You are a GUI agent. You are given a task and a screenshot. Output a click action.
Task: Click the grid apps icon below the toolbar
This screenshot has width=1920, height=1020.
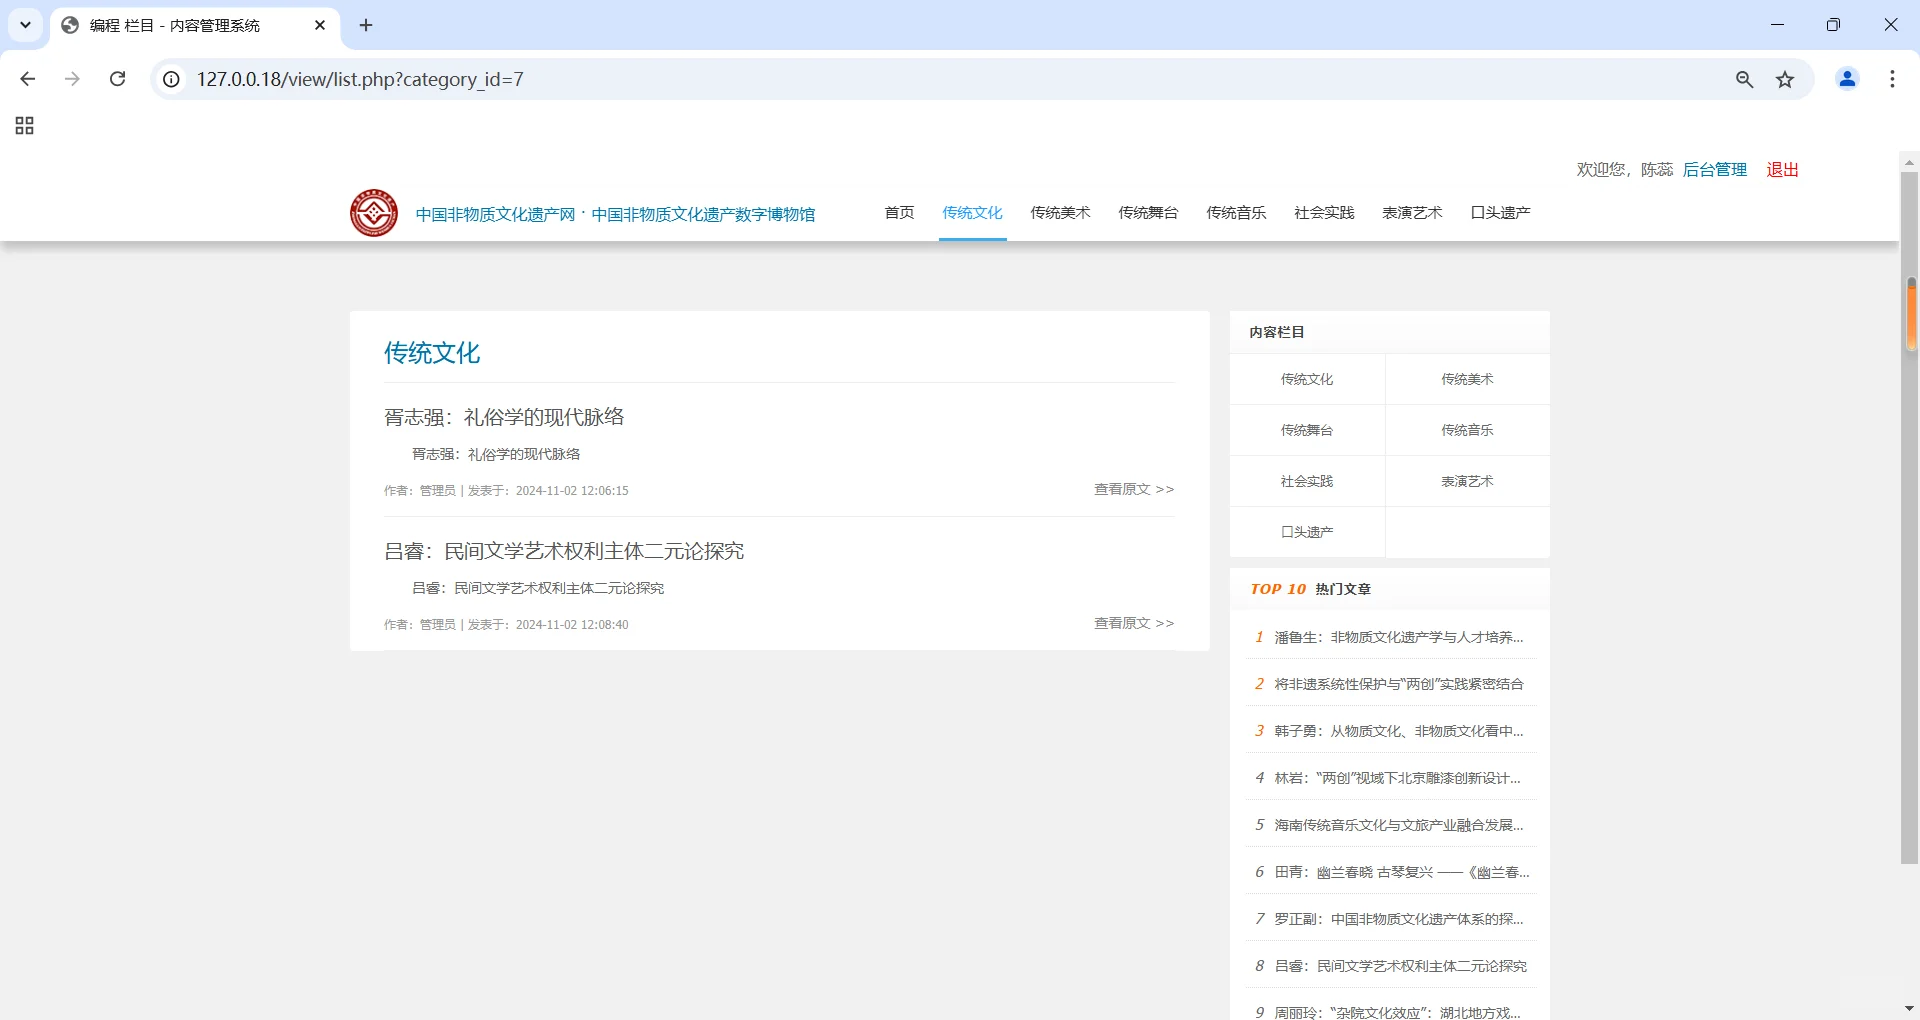coord(24,126)
